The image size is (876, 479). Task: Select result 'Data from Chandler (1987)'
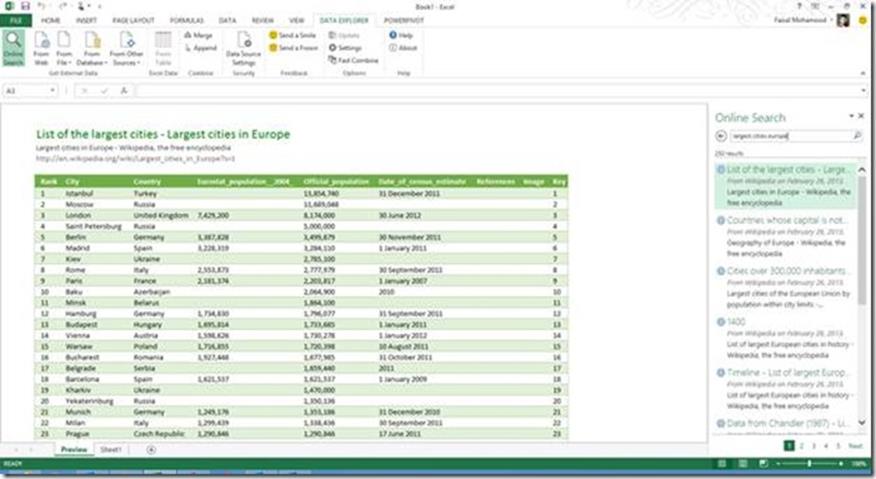(x=784, y=425)
